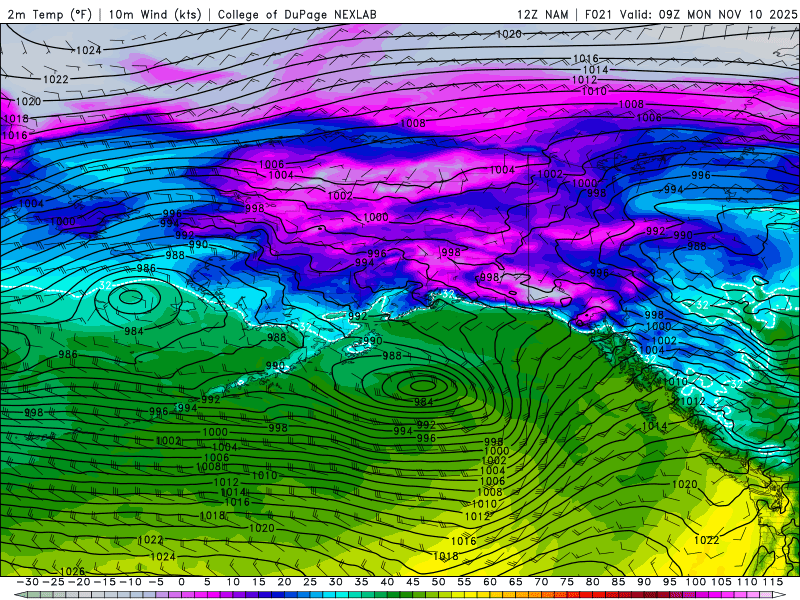The width and height of the screenshot is (800, 600).
Task: Click the "2m Temp (°F)" header label
Action: [x=49, y=14]
